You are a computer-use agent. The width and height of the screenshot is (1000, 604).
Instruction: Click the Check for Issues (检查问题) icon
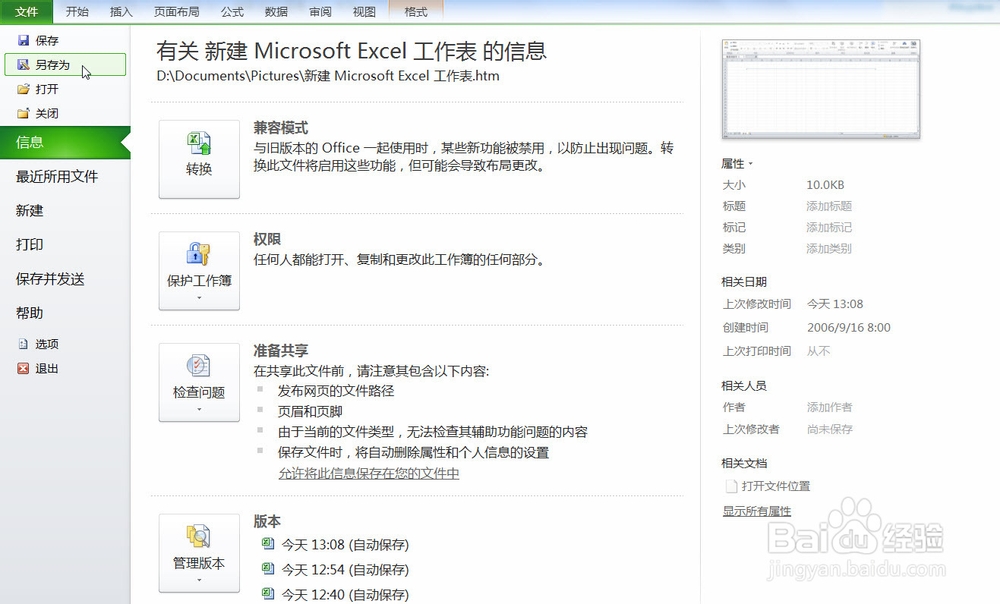click(x=199, y=365)
